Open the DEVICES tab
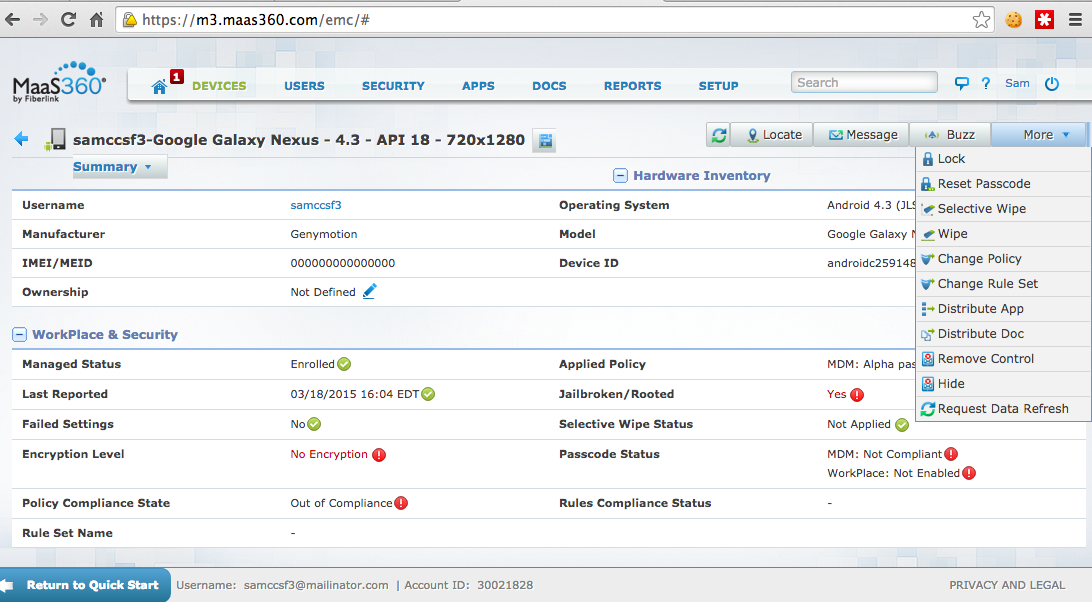Viewport: 1092px width, 602px height. (219, 86)
